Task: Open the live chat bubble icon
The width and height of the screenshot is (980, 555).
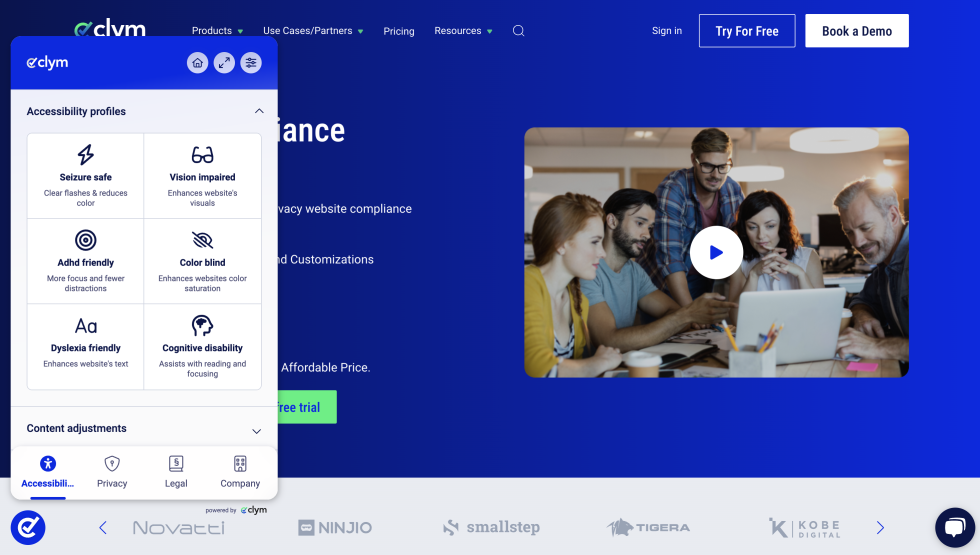Action: pyautogui.click(x=953, y=527)
